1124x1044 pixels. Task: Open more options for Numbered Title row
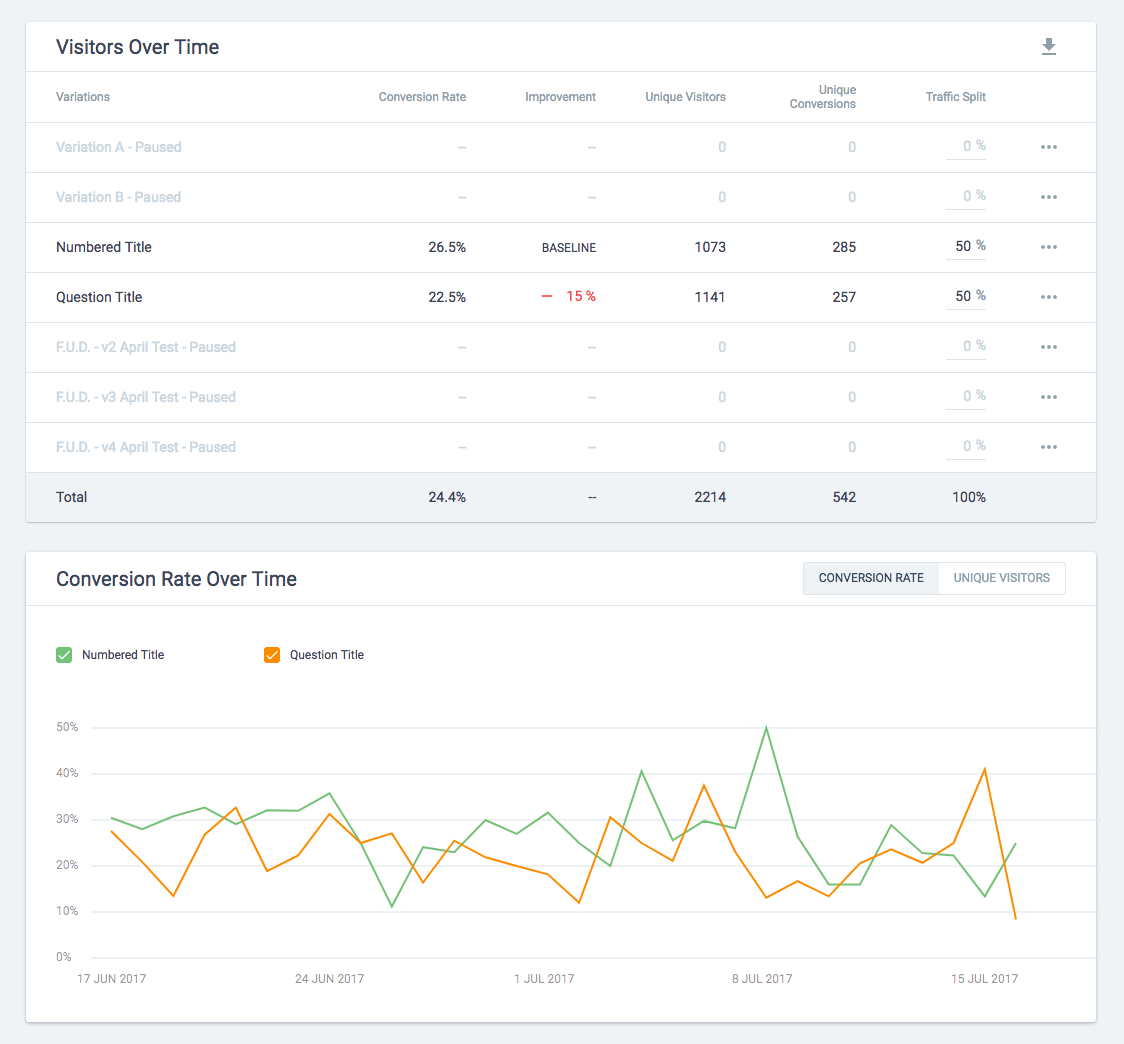pyautogui.click(x=1048, y=247)
